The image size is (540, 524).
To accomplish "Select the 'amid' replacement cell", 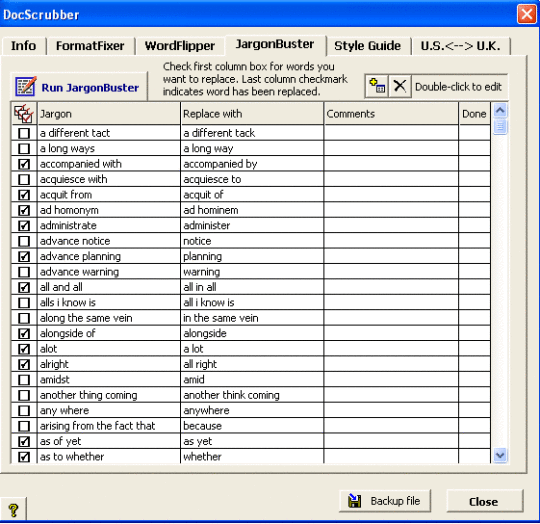I will point(252,380).
